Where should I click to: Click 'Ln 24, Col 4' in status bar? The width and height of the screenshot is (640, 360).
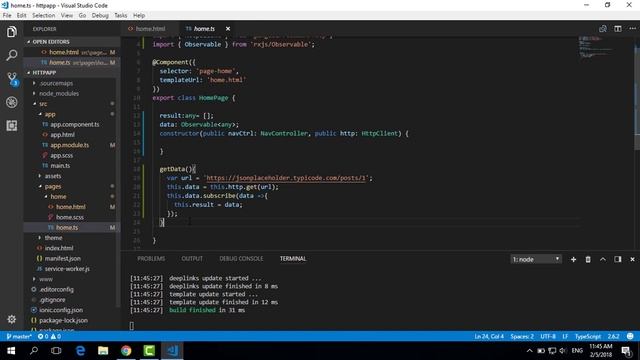pyautogui.click(x=489, y=336)
